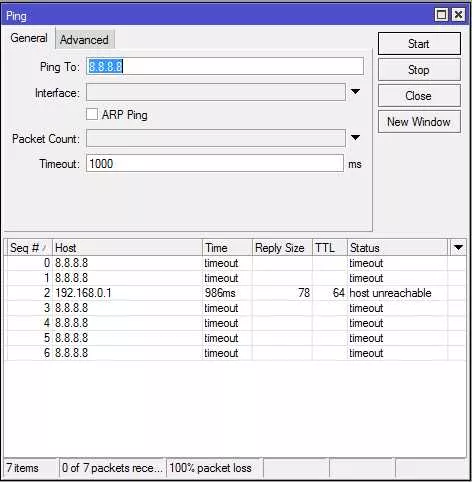Close the Ping window with X icon
This screenshot has height=482, width=472.
(459, 15)
